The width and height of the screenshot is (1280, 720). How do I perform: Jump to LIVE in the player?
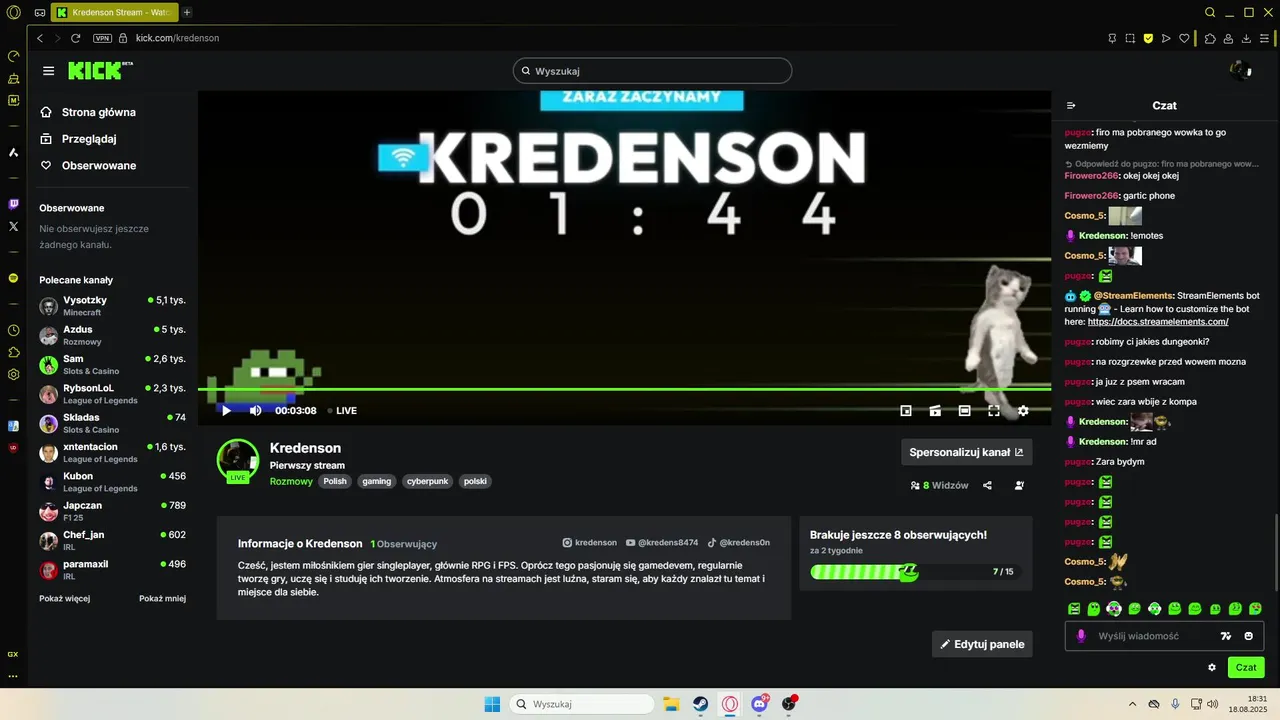341,410
